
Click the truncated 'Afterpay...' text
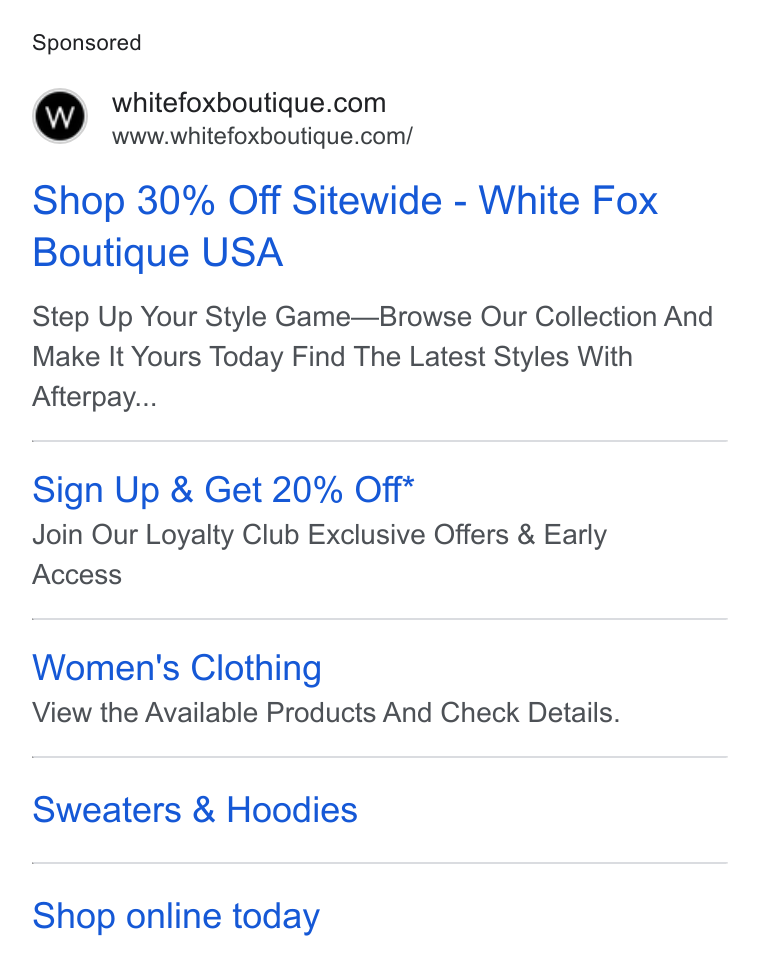click(95, 397)
